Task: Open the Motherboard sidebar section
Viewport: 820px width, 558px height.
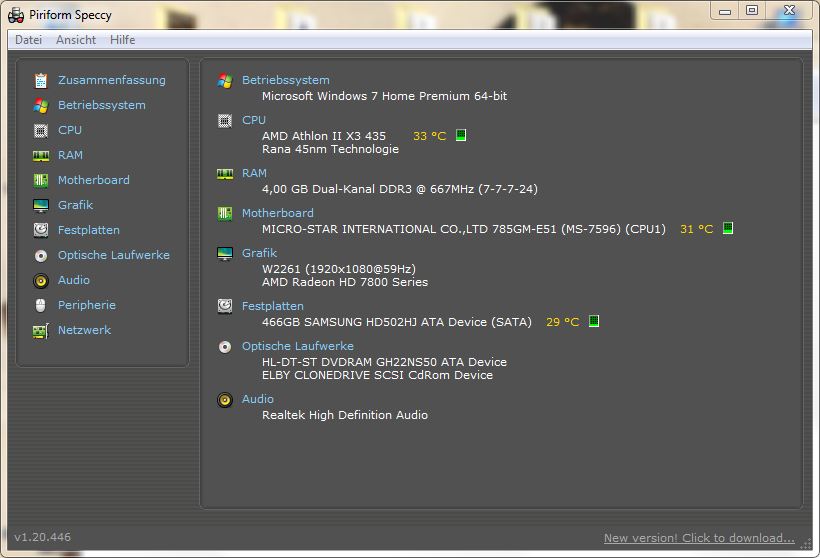Action: (94, 180)
